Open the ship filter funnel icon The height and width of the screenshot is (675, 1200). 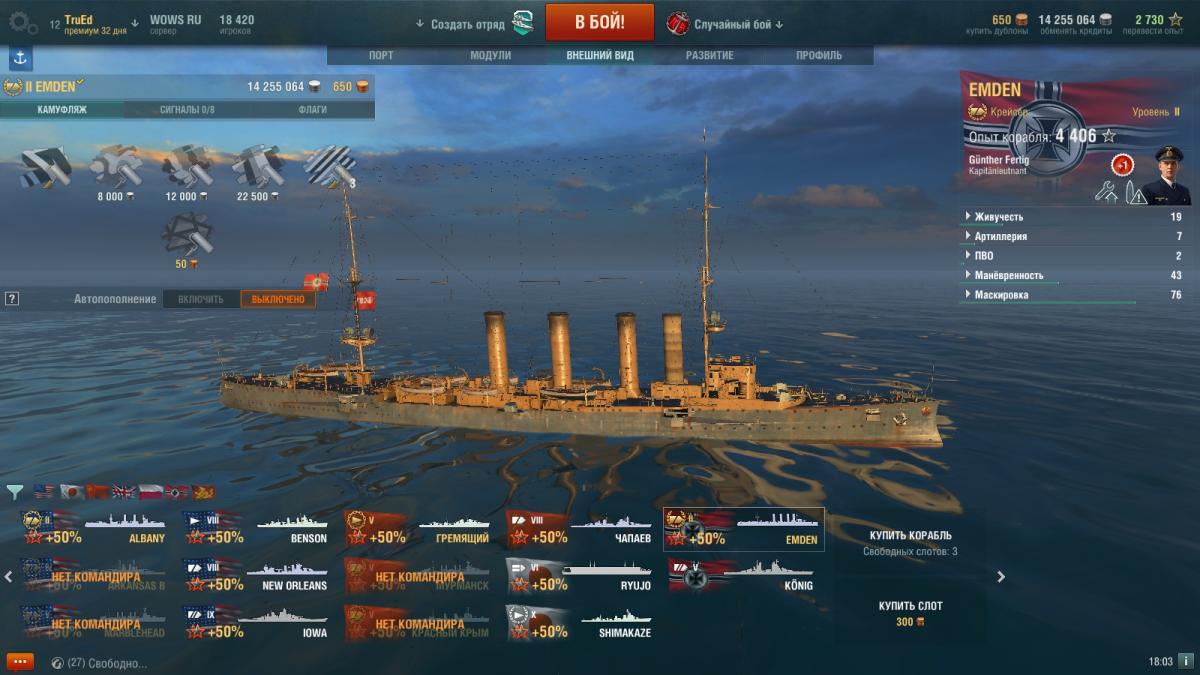pyautogui.click(x=15, y=492)
